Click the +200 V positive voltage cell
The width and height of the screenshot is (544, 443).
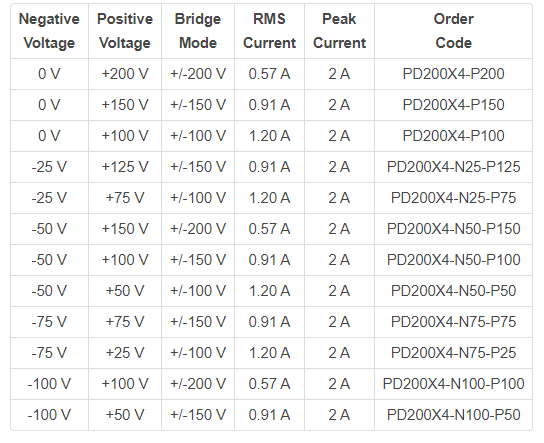point(125,74)
